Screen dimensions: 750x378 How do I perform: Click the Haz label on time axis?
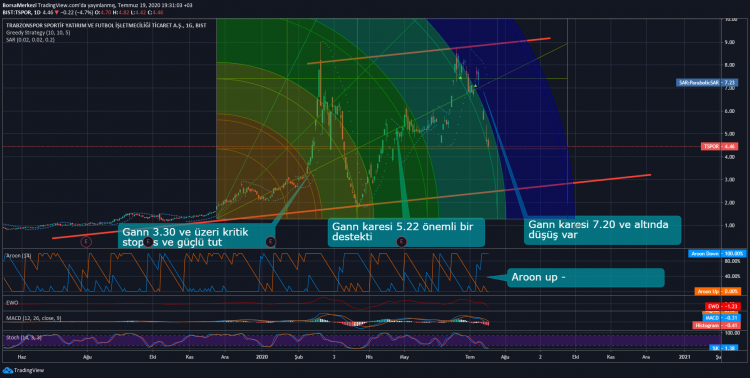coord(21,357)
